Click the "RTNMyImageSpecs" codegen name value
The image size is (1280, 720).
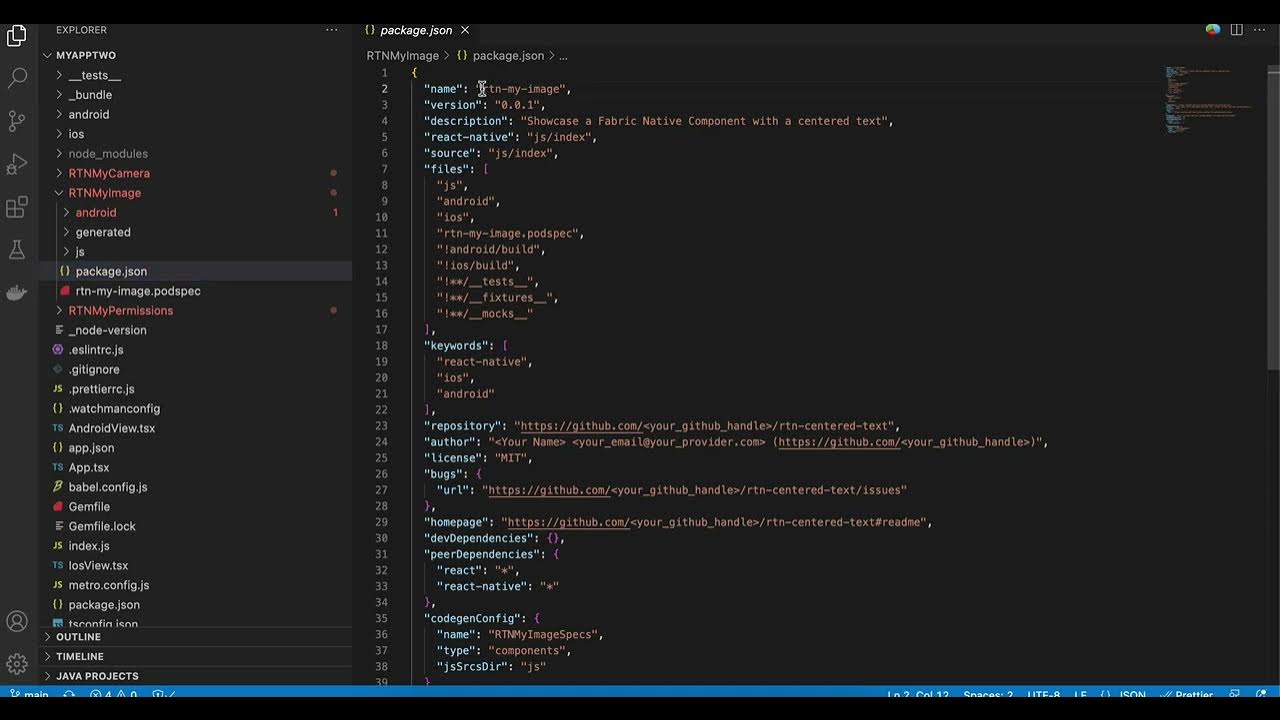(542, 634)
